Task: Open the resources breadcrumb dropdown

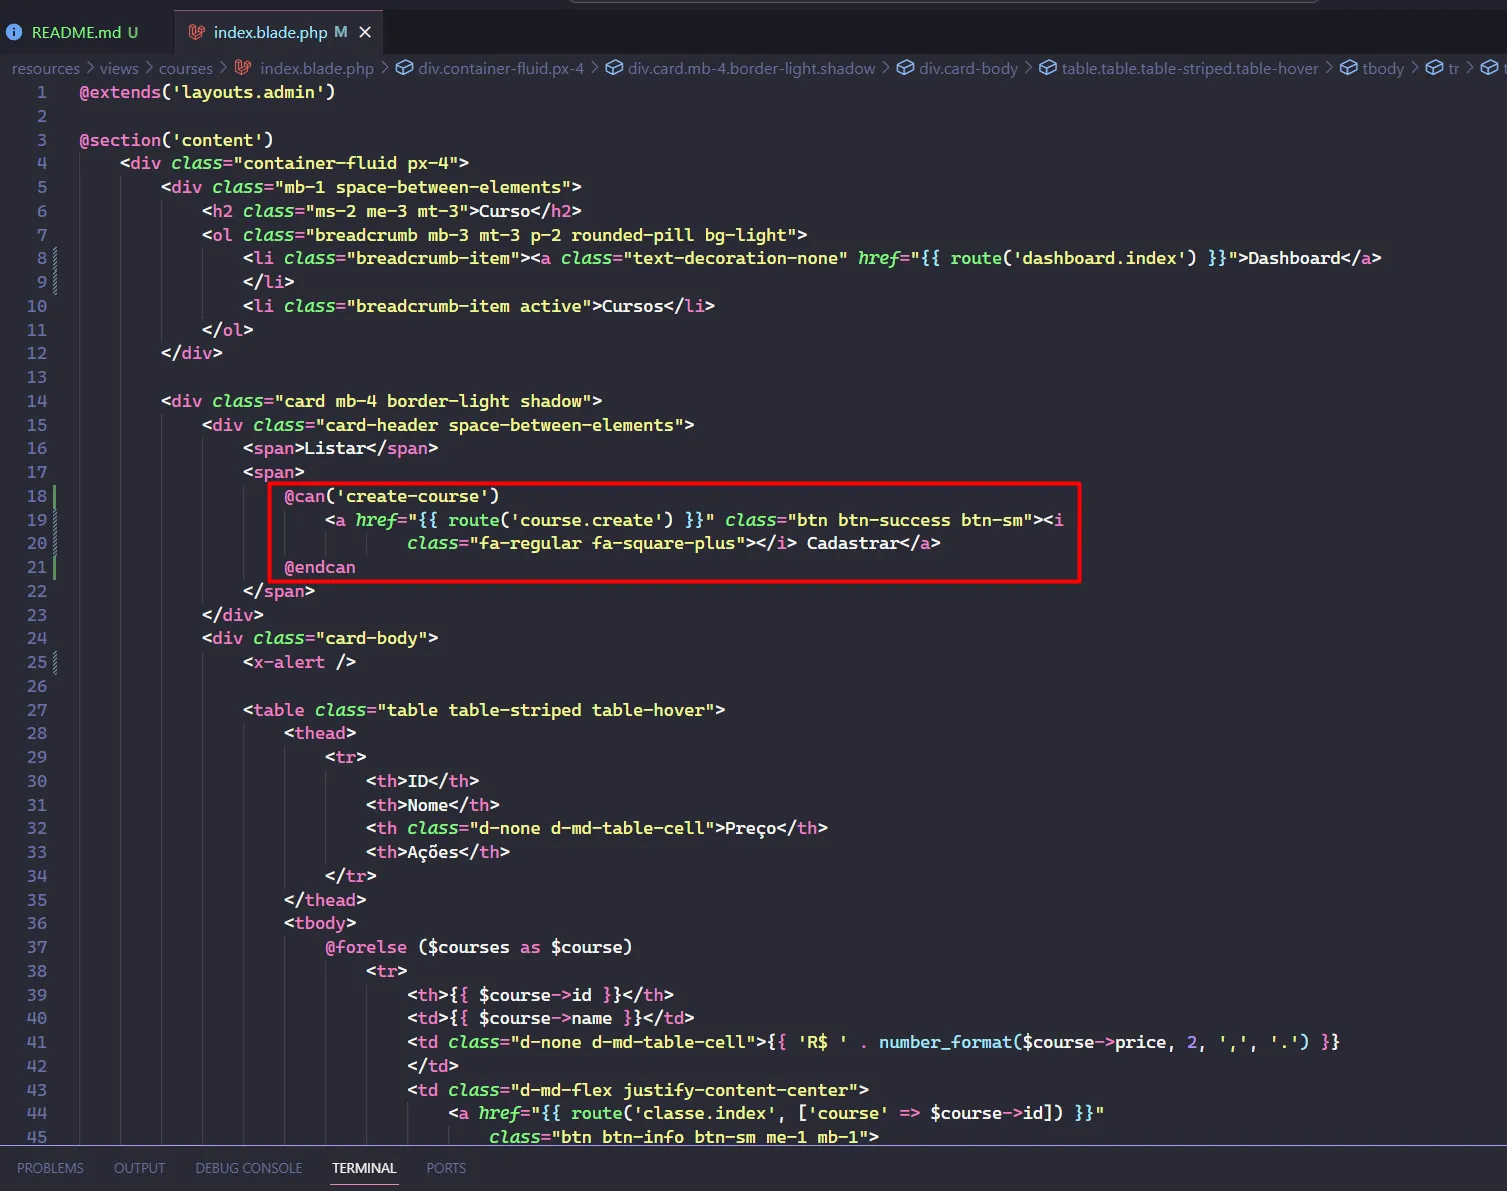Action: tap(45, 68)
